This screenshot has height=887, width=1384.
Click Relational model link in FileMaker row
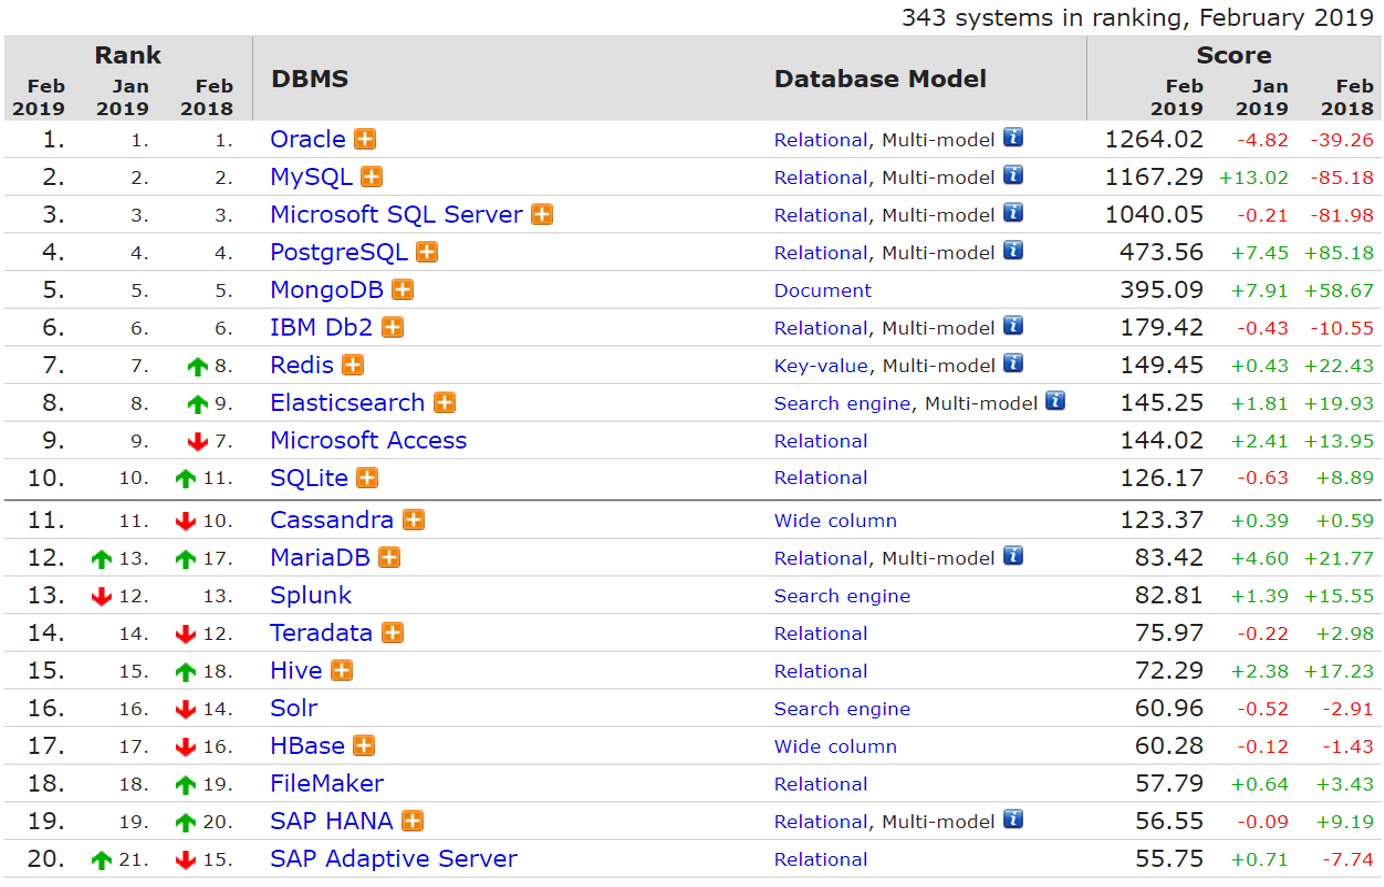coord(821,785)
